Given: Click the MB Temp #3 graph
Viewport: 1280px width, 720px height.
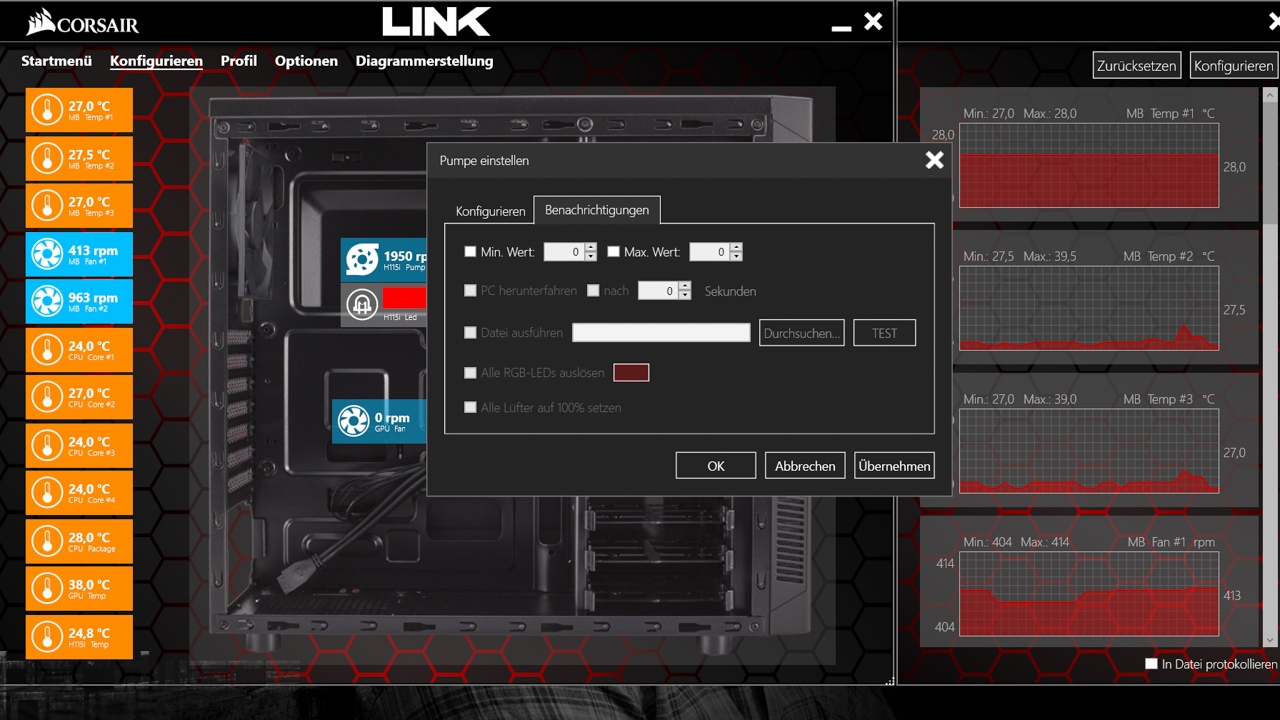Looking at the screenshot, I should coord(1089,451).
